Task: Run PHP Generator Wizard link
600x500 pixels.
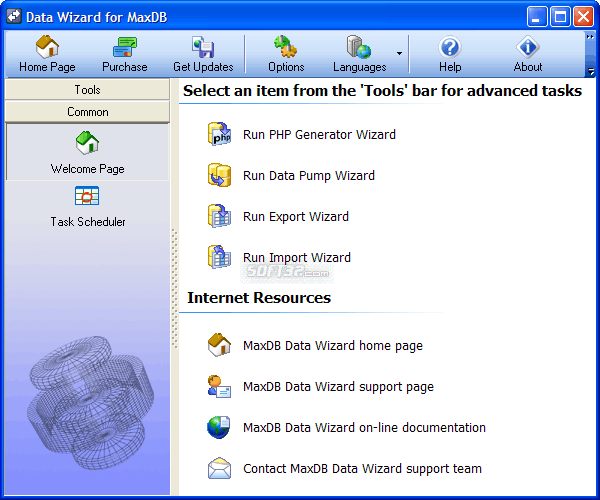Action: pos(319,135)
